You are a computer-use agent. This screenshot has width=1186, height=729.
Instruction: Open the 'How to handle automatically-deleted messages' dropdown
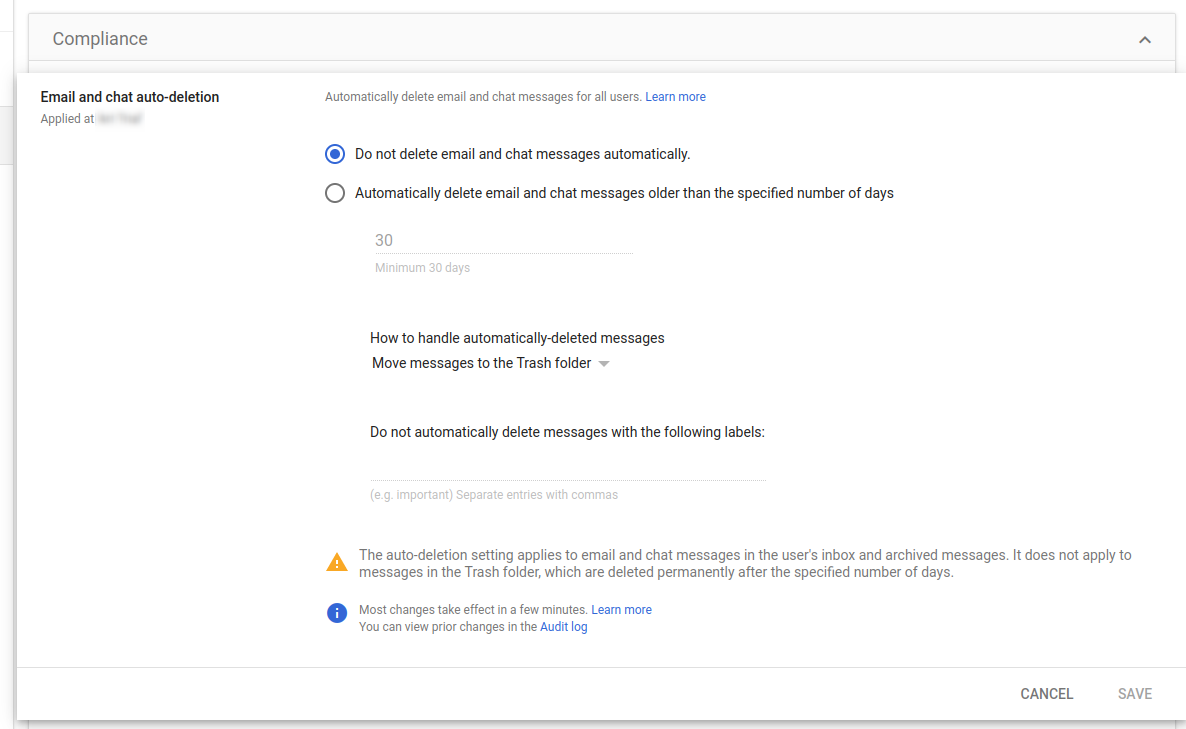click(490, 363)
